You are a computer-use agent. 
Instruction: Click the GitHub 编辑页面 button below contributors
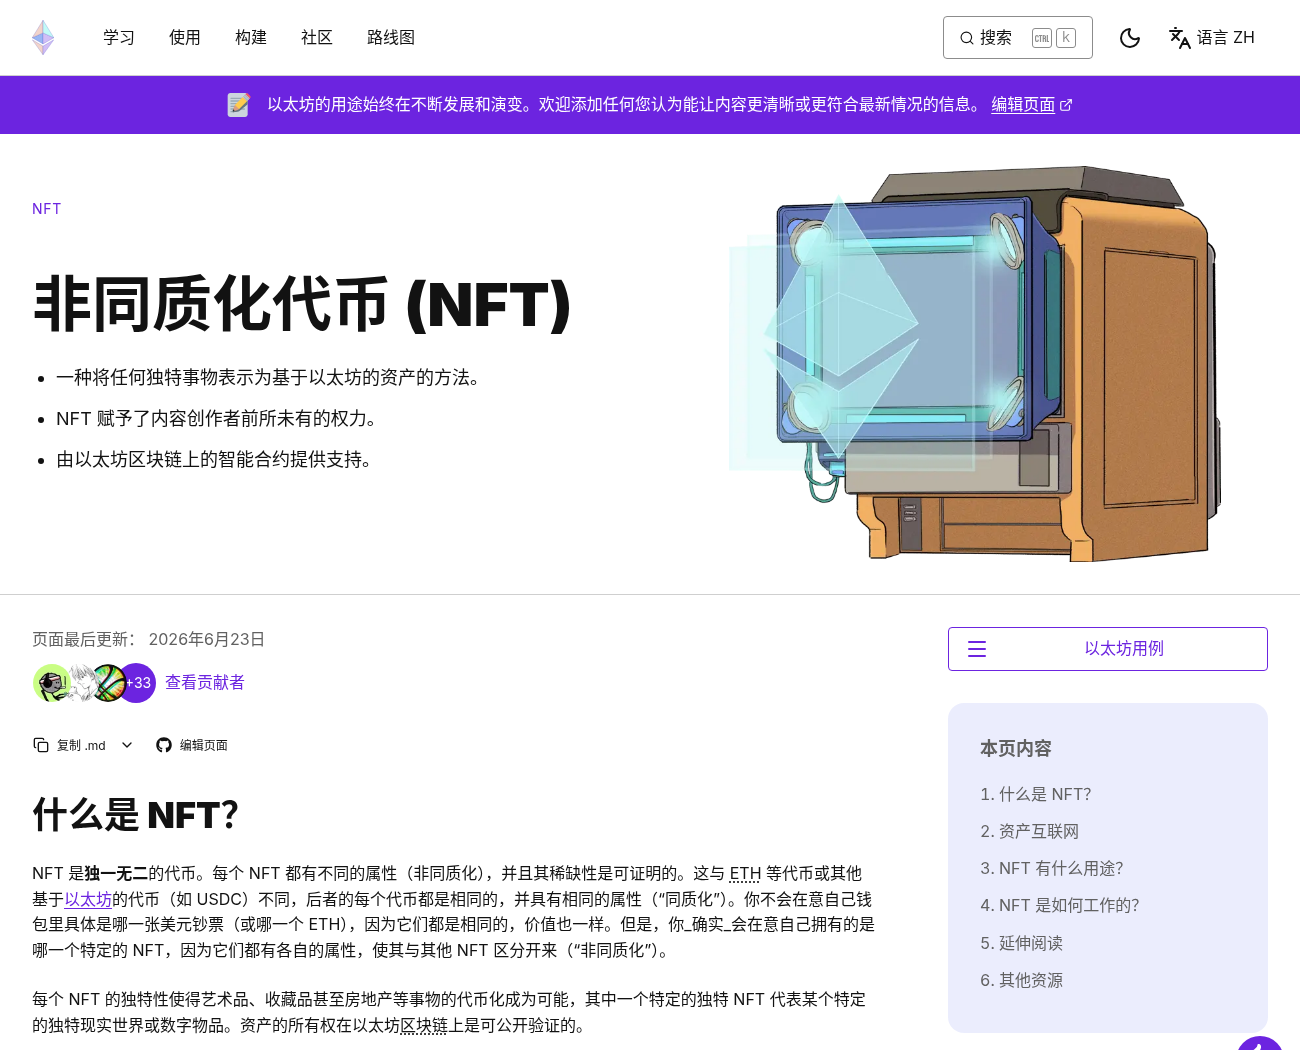tap(192, 745)
